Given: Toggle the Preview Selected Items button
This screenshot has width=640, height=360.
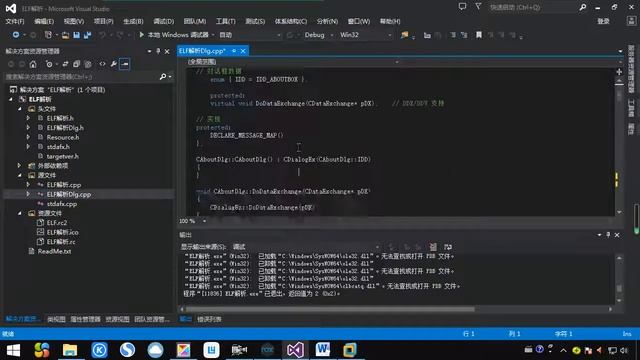Looking at the screenshot, I should coord(125,64).
